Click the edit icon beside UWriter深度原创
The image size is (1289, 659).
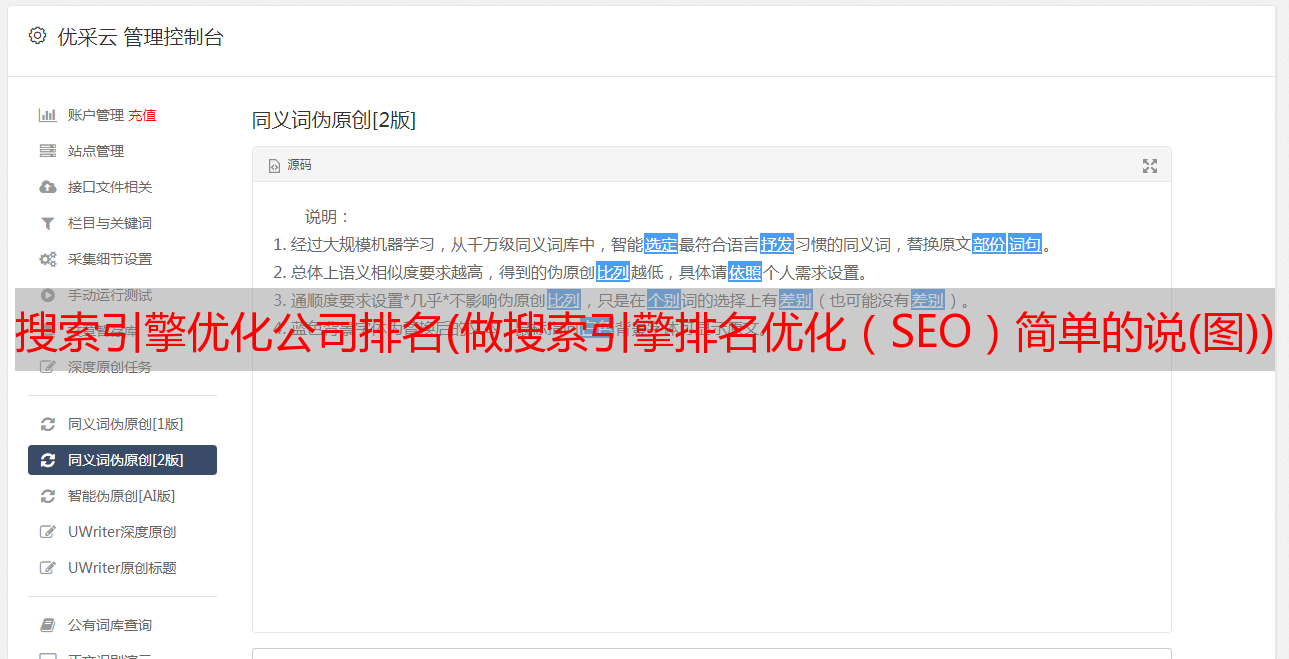click(47, 532)
